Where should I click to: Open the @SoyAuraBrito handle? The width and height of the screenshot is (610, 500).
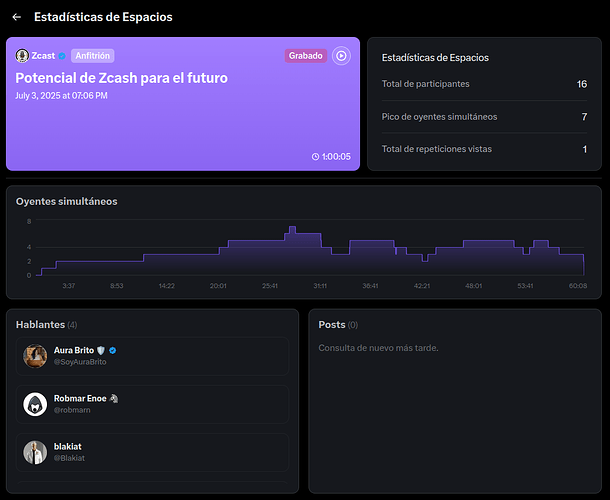tap(80, 362)
